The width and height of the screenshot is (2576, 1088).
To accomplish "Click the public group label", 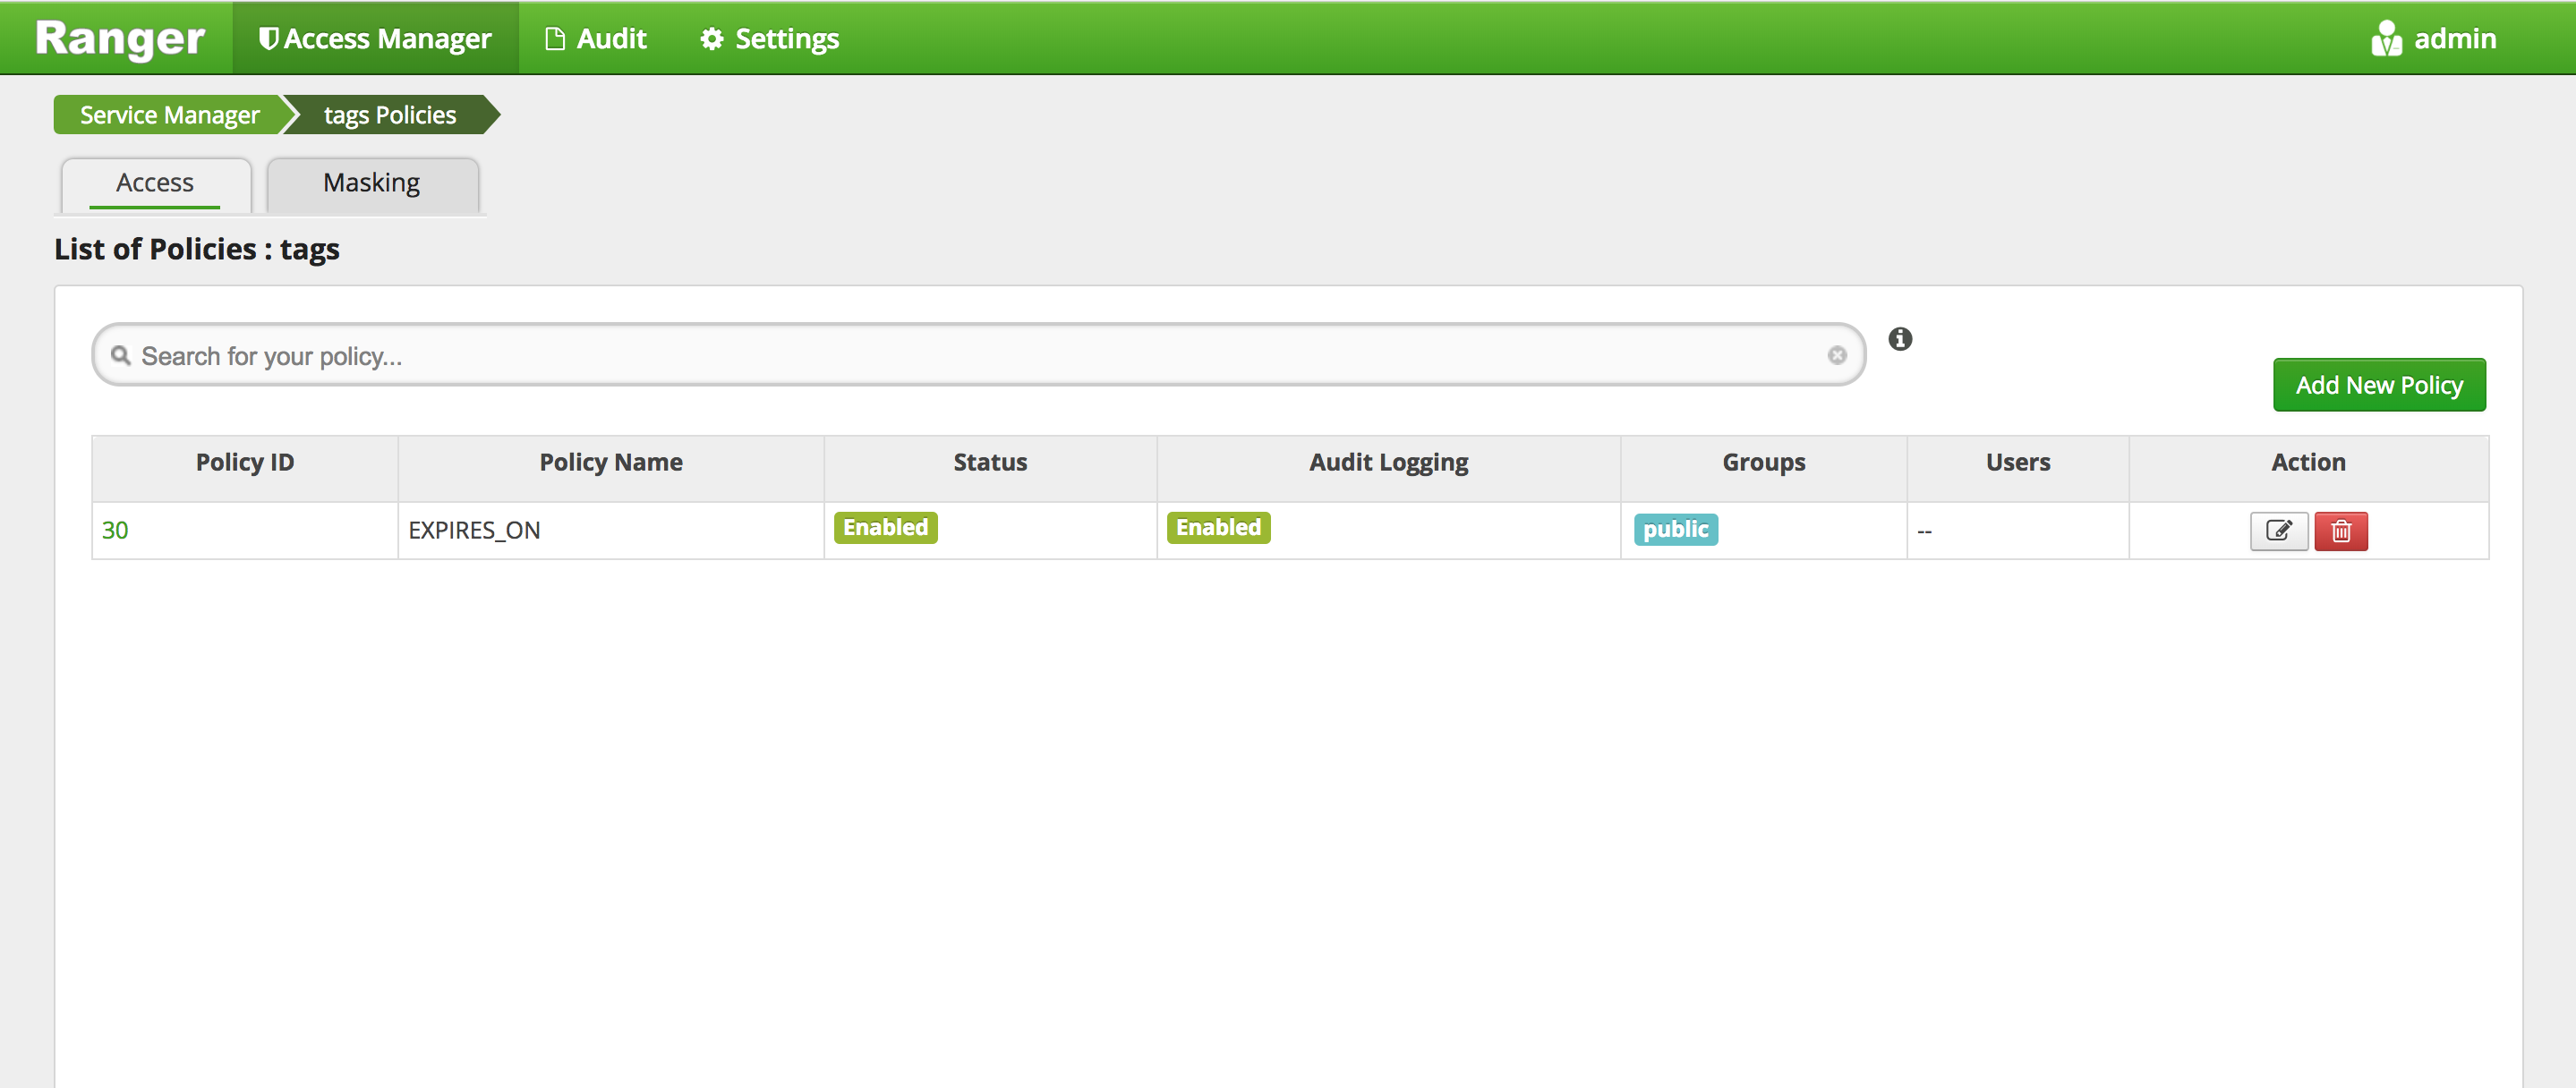I will pos(1675,529).
